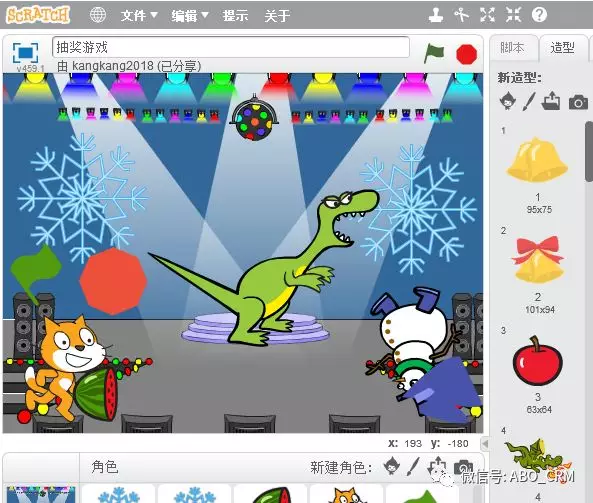The image size is (593, 503).
Task: Choose new costume from library
Action: pos(508,101)
